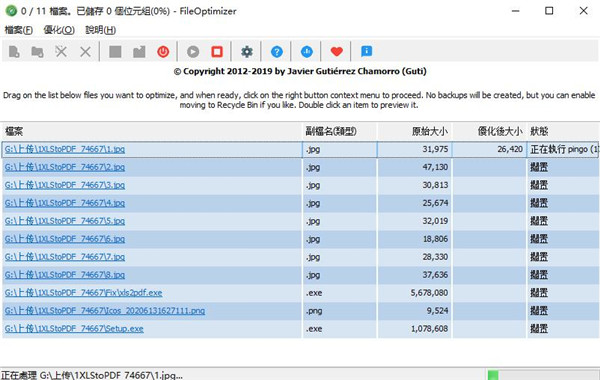
Task: Minimize the FileOptimizer window
Action: (516, 11)
